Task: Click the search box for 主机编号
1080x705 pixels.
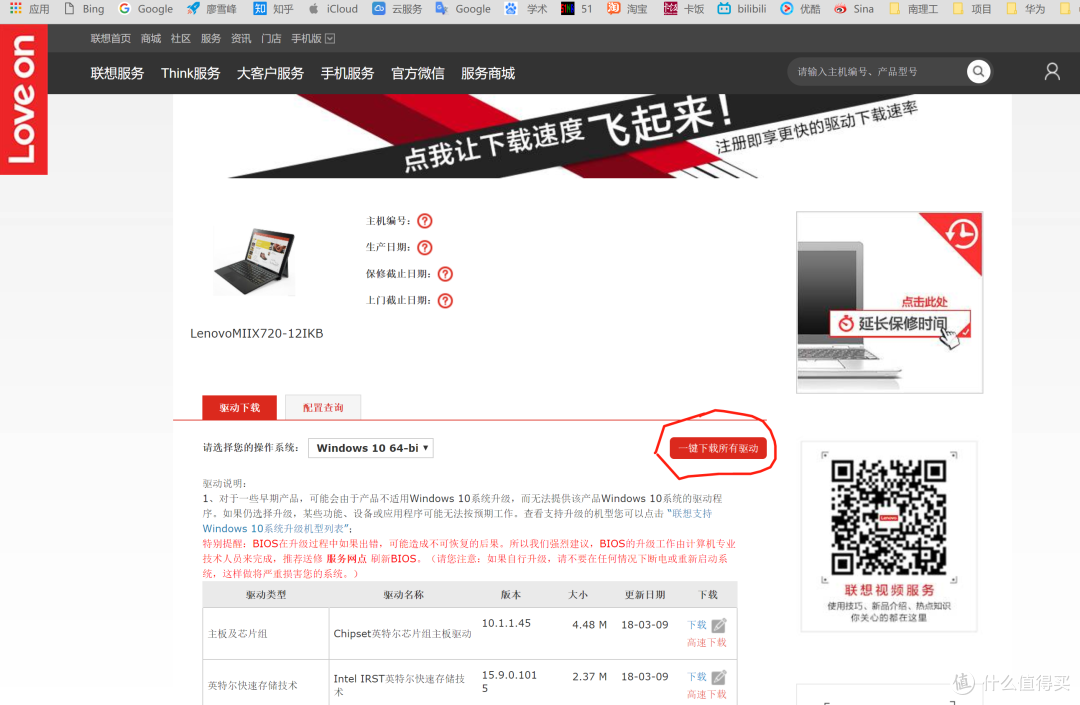Action: (878, 72)
